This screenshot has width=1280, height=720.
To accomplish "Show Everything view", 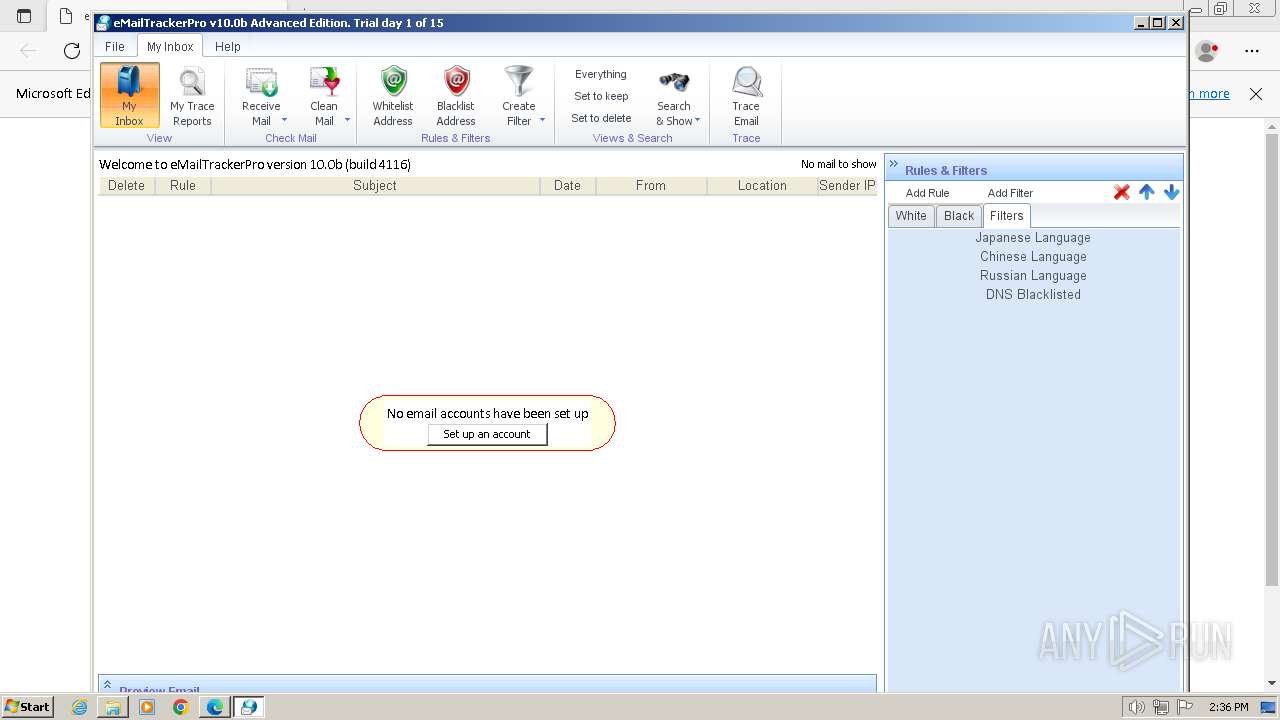I will click(601, 74).
